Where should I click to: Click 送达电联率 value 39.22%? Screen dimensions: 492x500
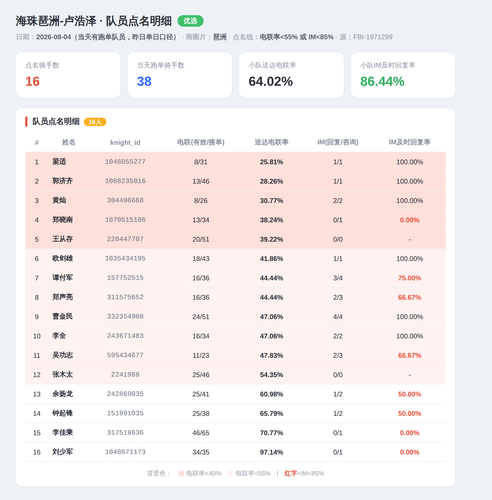(x=271, y=239)
